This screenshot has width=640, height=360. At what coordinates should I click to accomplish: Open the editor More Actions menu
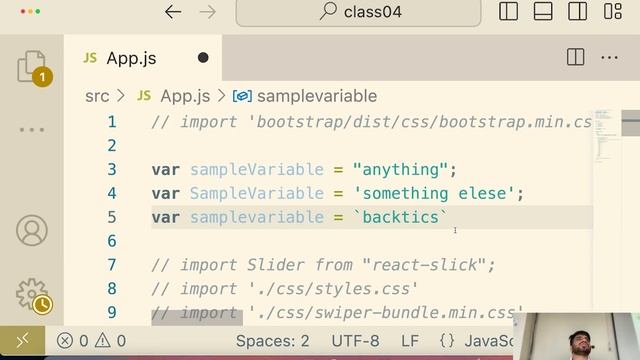tap(609, 58)
